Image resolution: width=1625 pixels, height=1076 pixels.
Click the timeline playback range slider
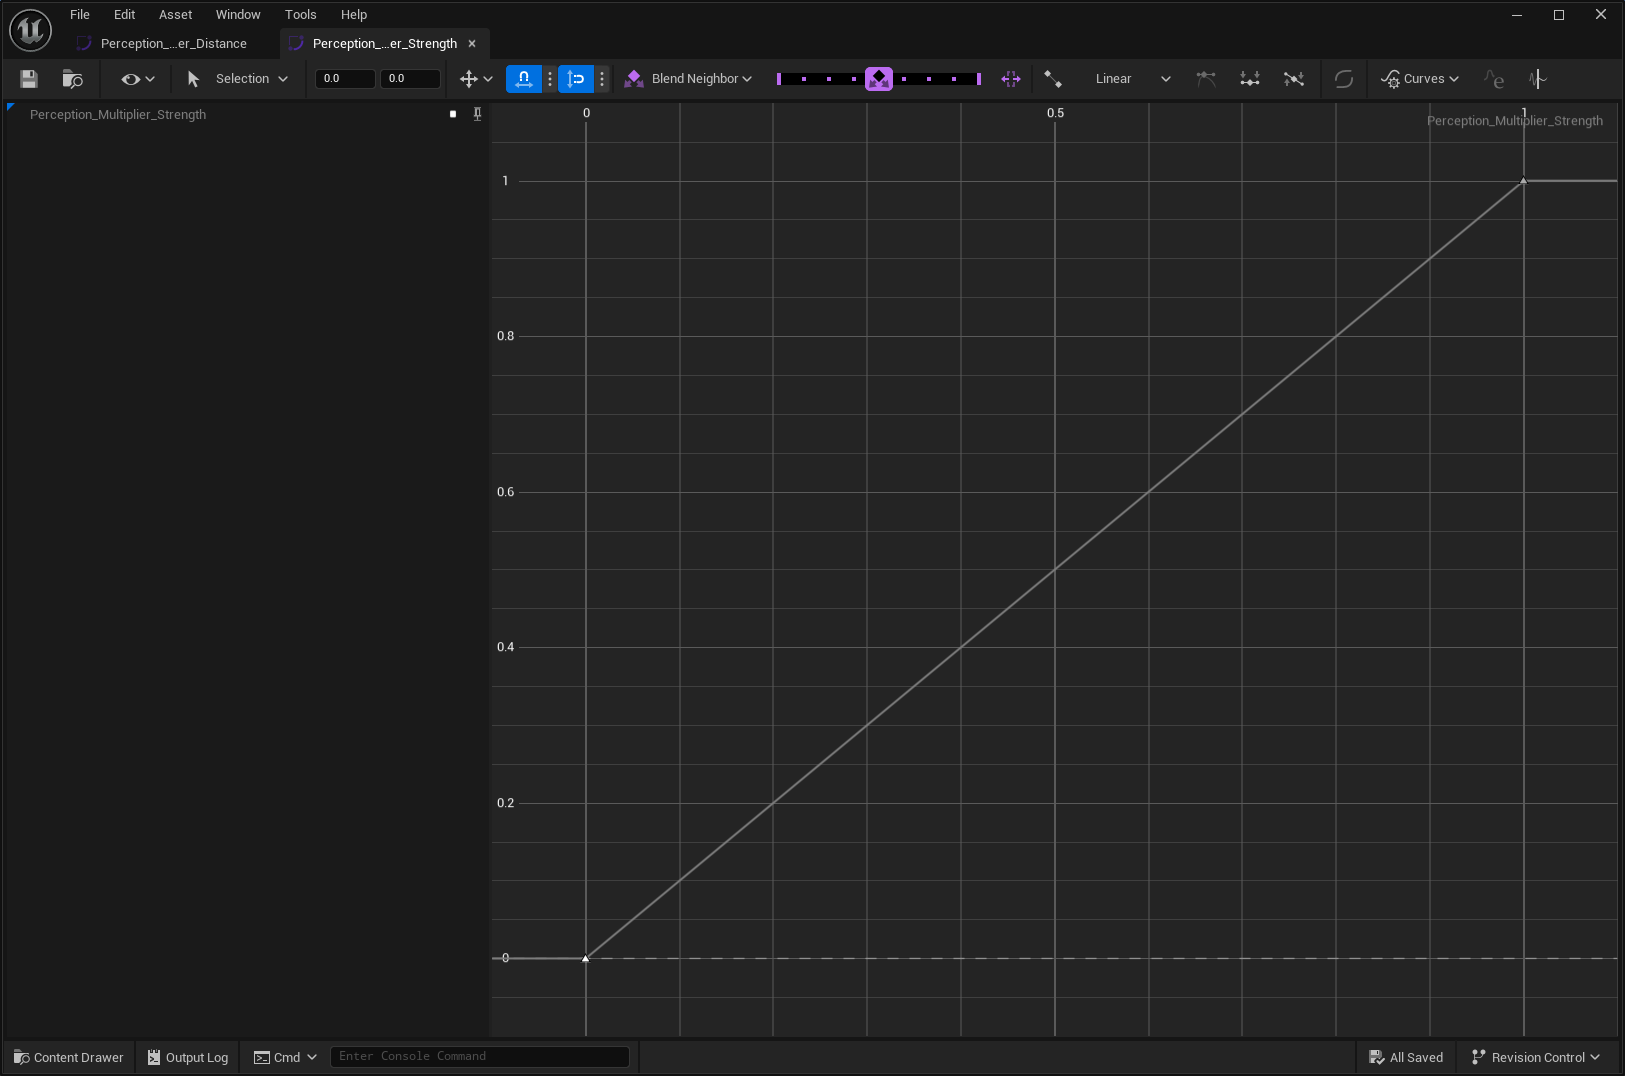coord(880,78)
